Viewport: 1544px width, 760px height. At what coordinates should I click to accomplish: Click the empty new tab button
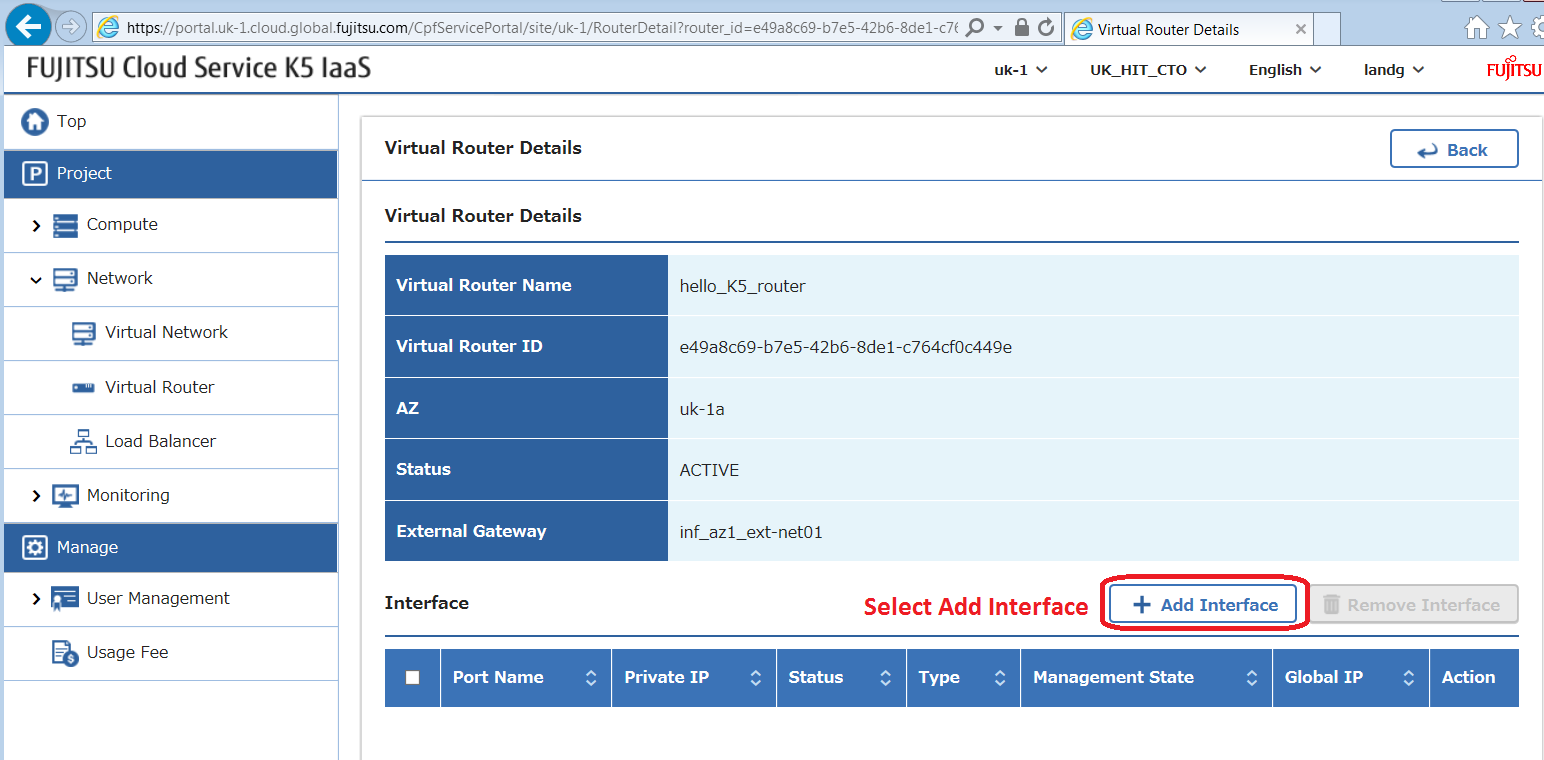(1327, 29)
